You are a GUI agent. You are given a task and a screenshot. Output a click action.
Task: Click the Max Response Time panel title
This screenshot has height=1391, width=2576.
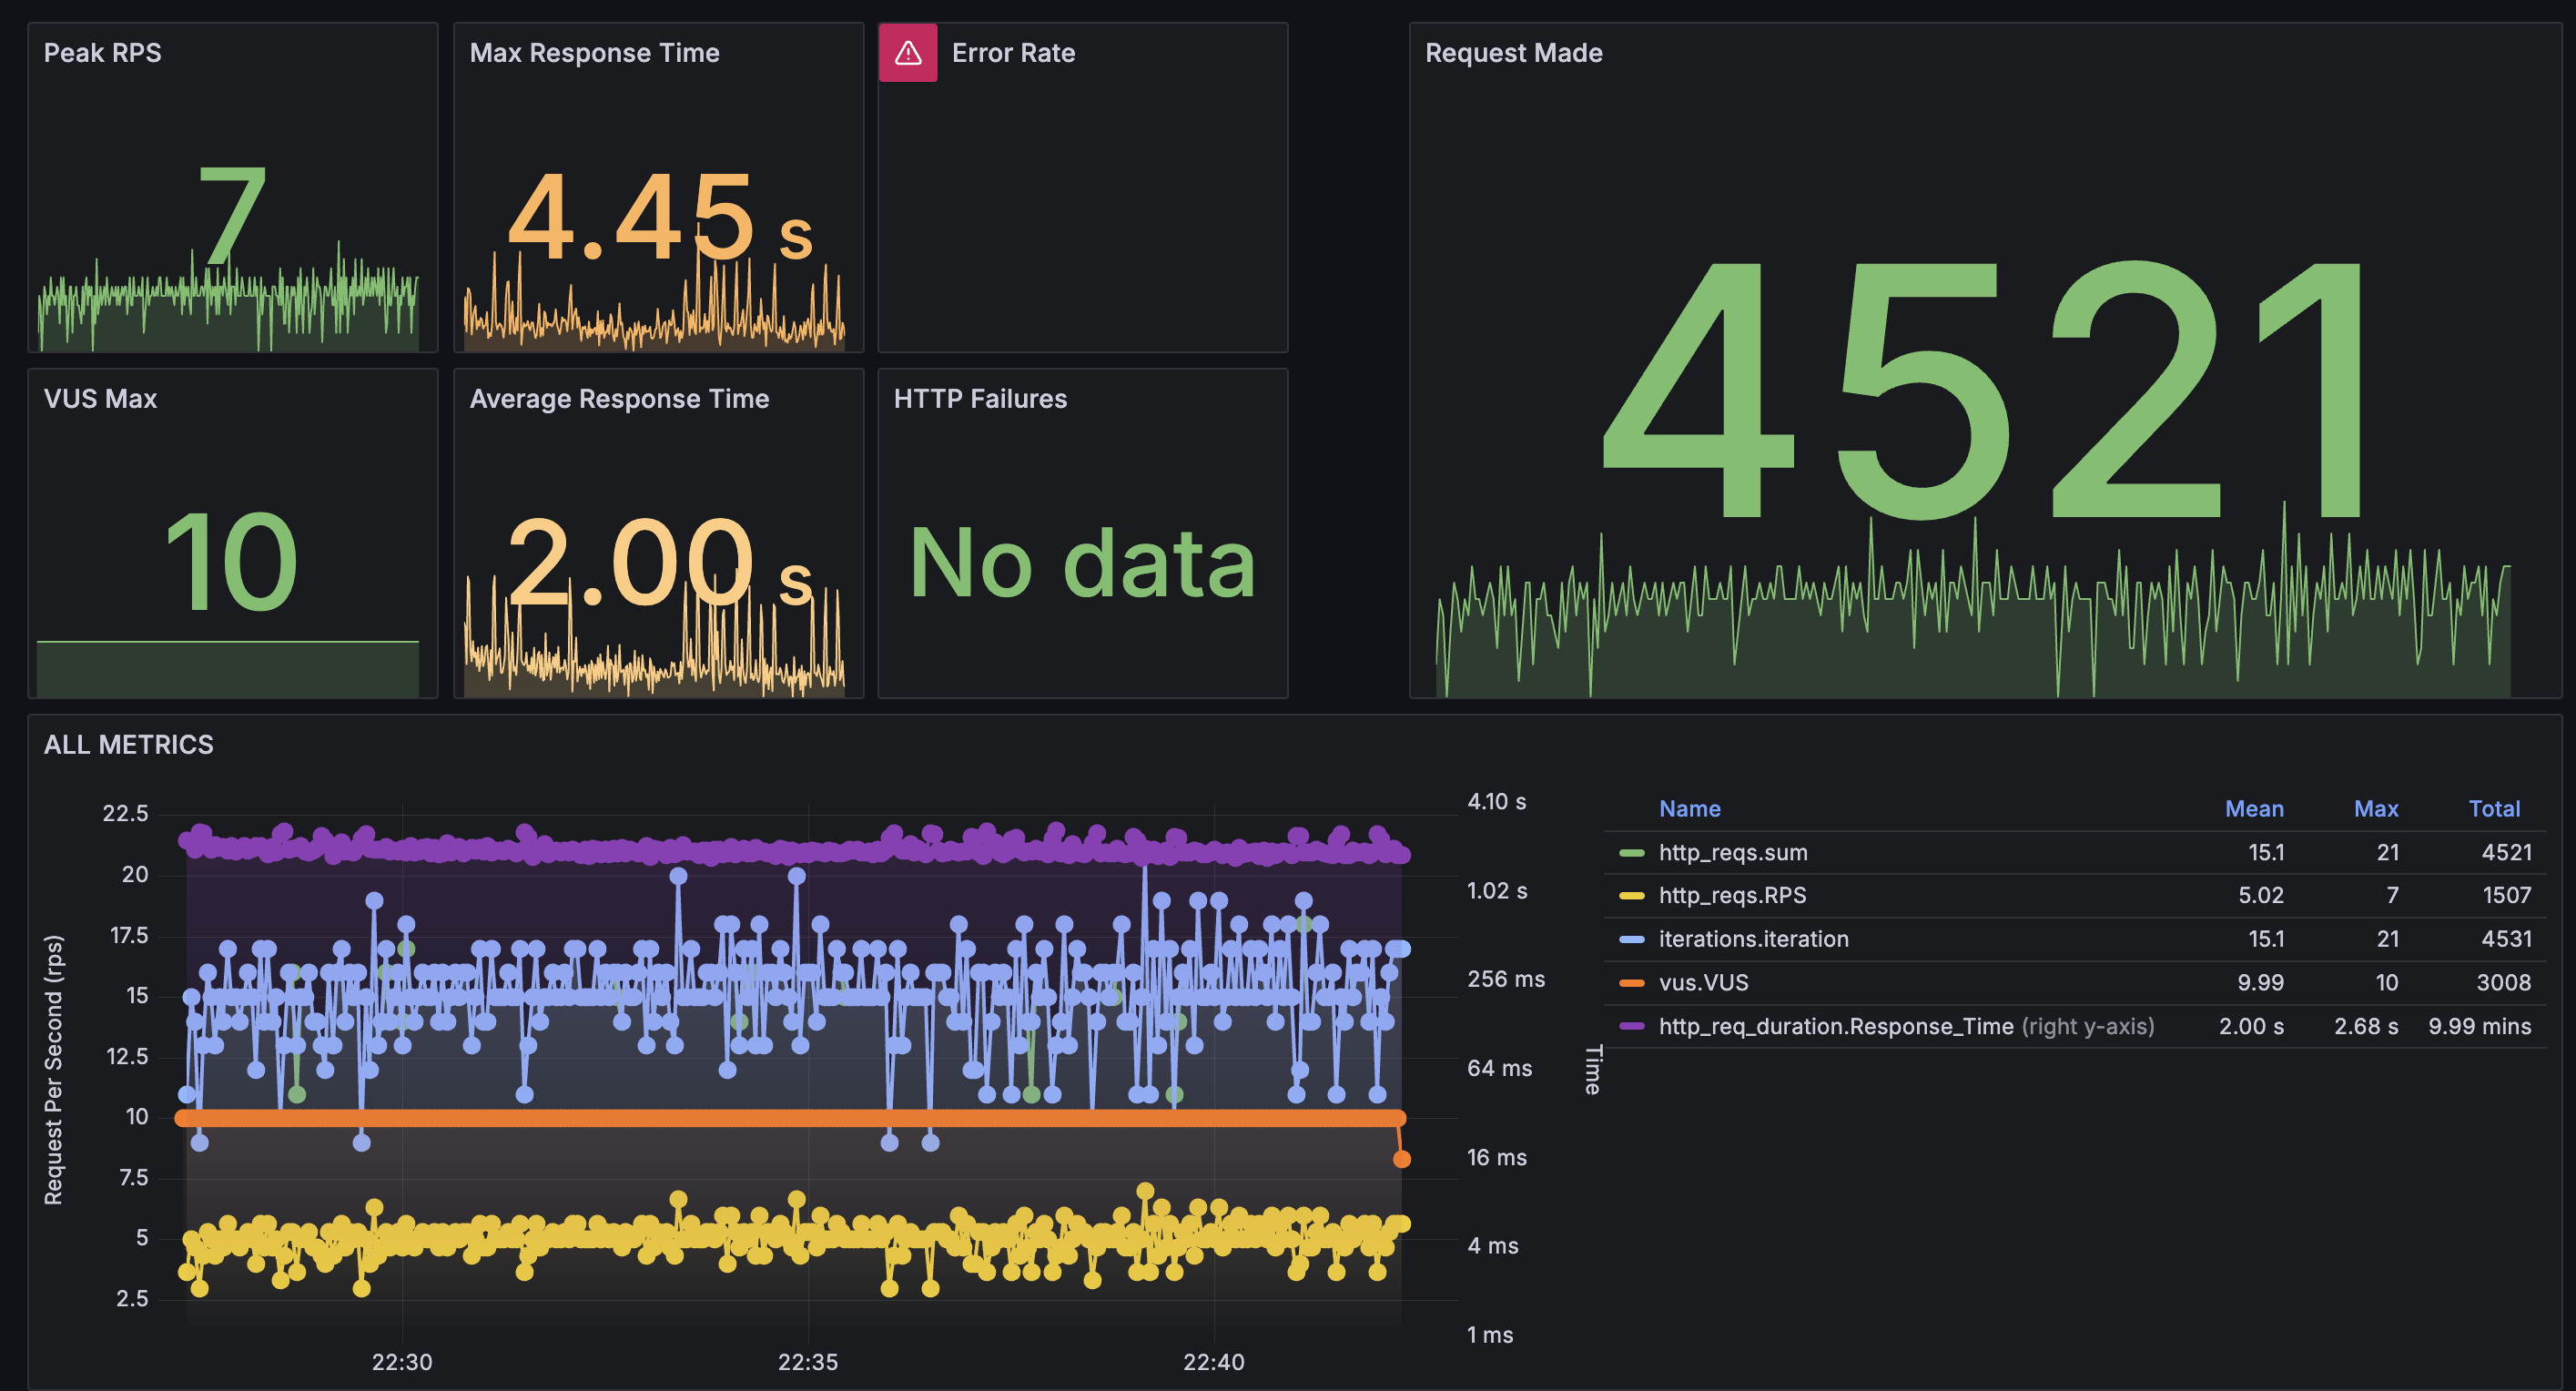(x=594, y=53)
